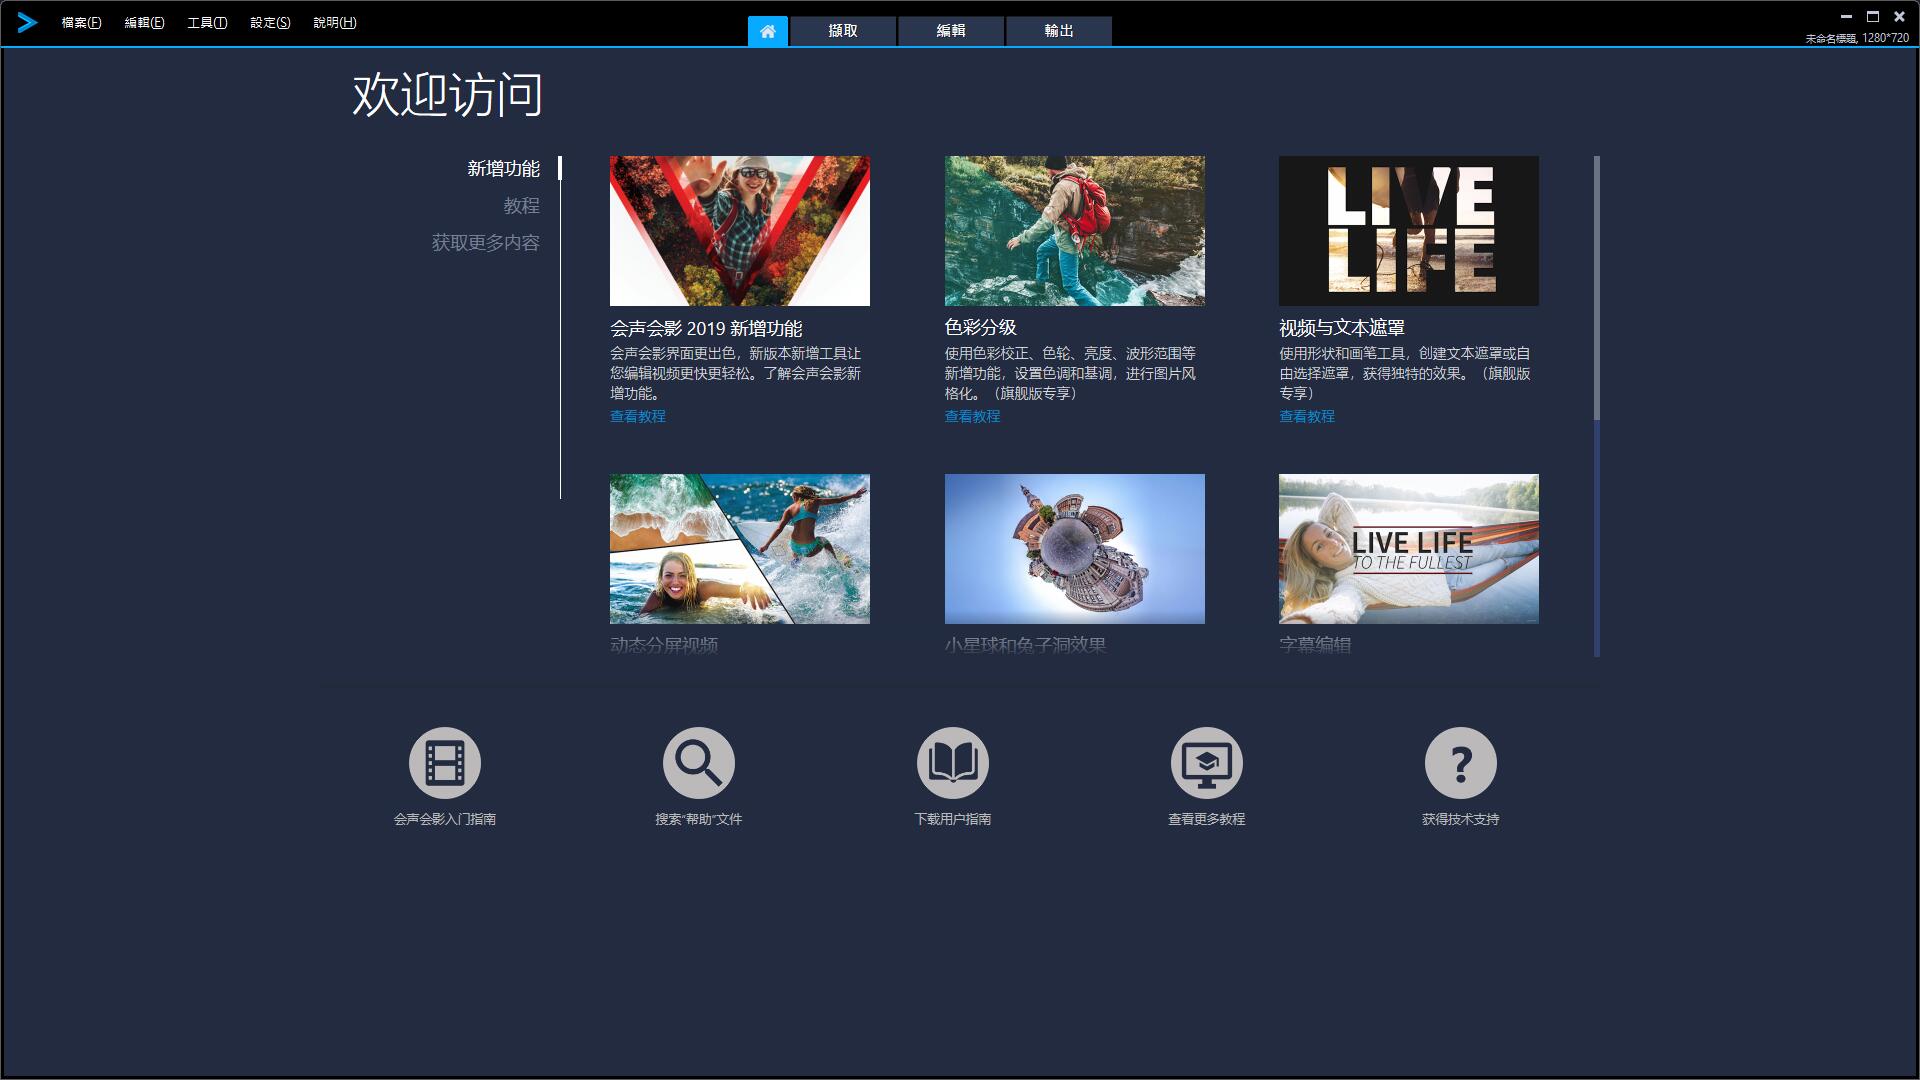Open the 檔案(F) menu

81,22
